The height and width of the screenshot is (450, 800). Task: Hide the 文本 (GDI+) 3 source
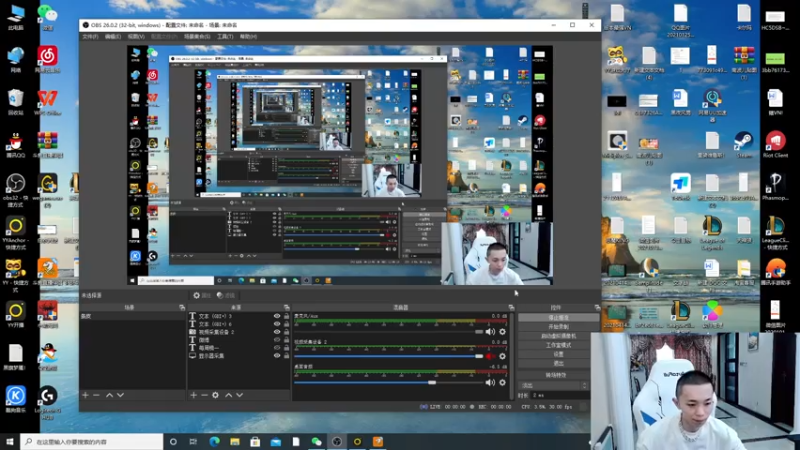pos(277,316)
